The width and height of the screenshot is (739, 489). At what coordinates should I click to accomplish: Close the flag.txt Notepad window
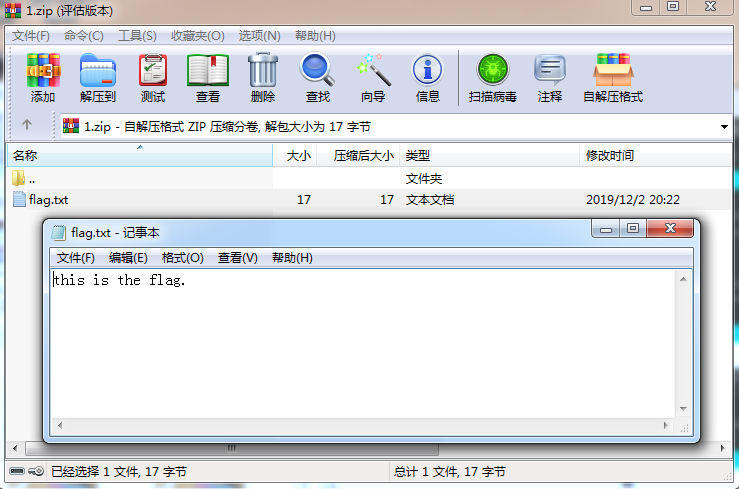[x=670, y=229]
